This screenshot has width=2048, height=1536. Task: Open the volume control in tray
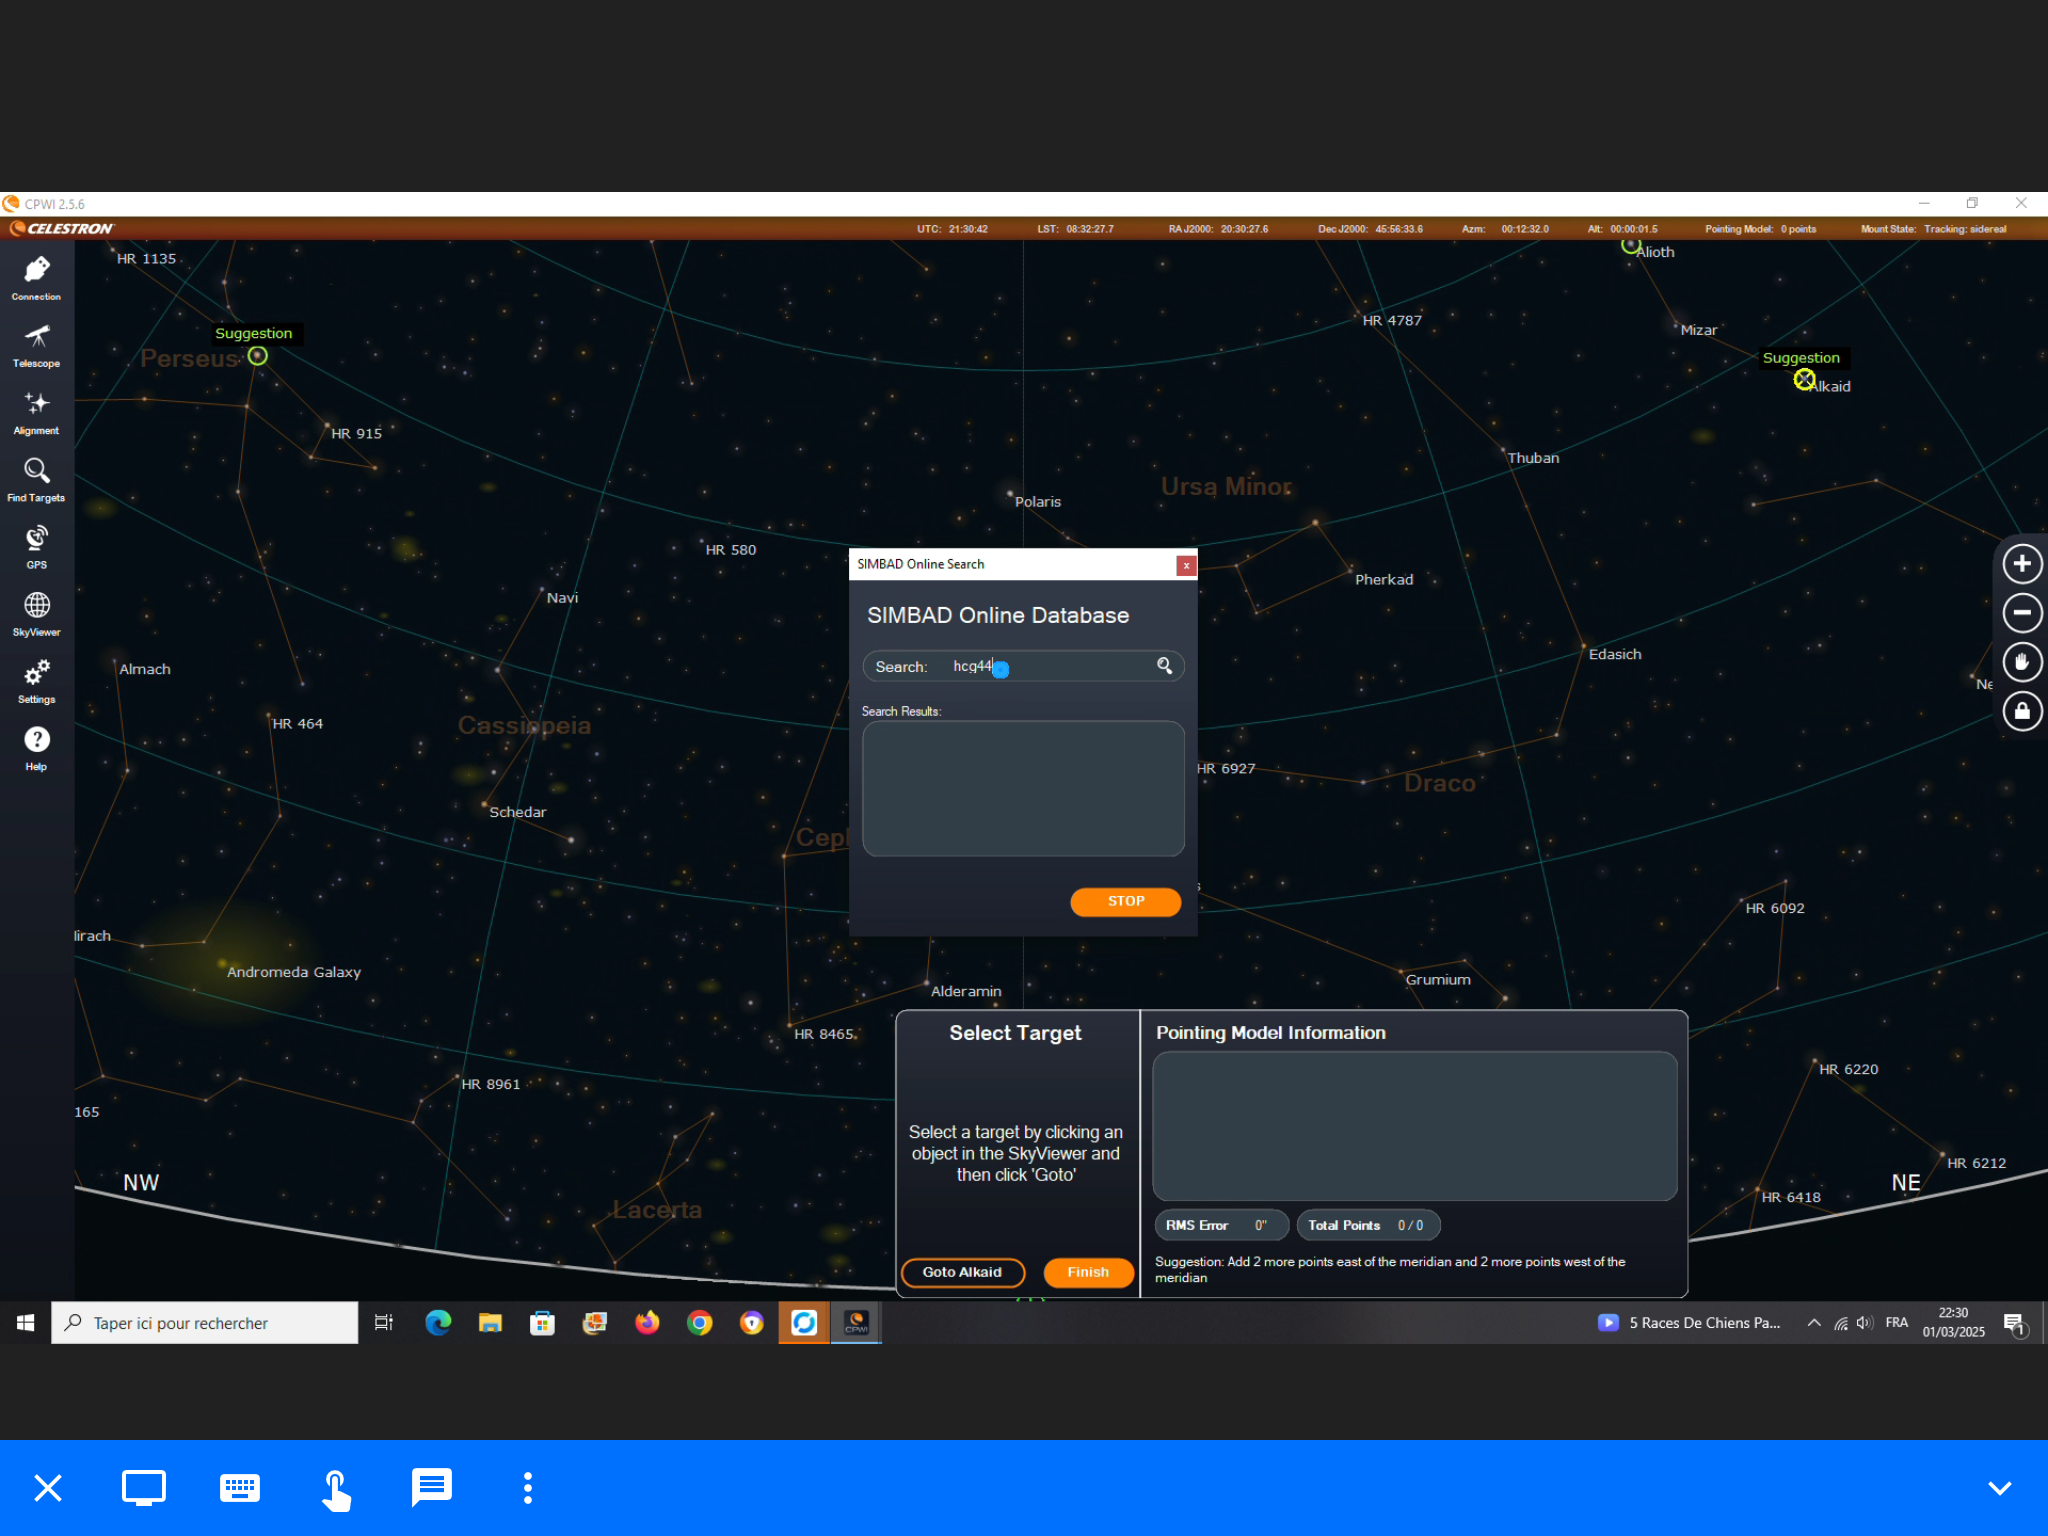coord(1864,1323)
